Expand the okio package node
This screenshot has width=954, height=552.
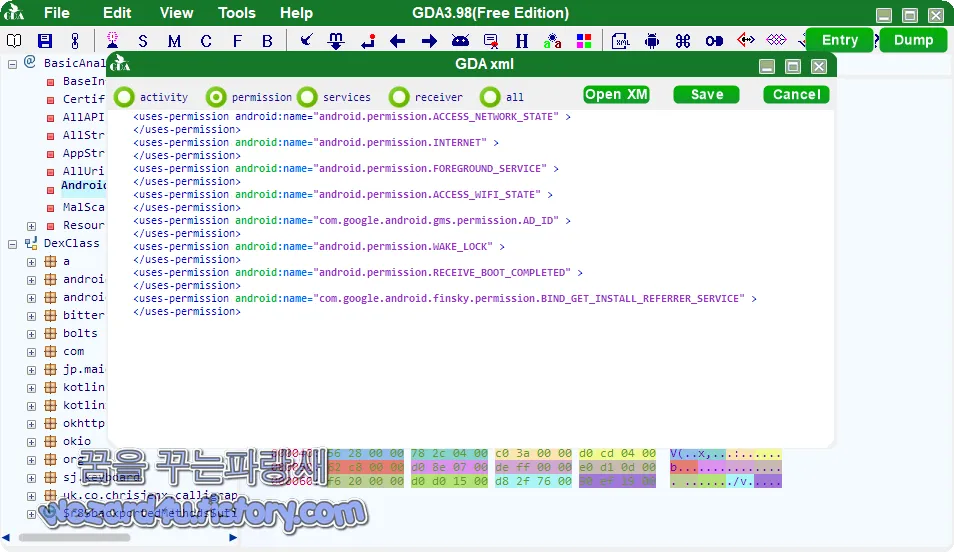[x=31, y=442]
